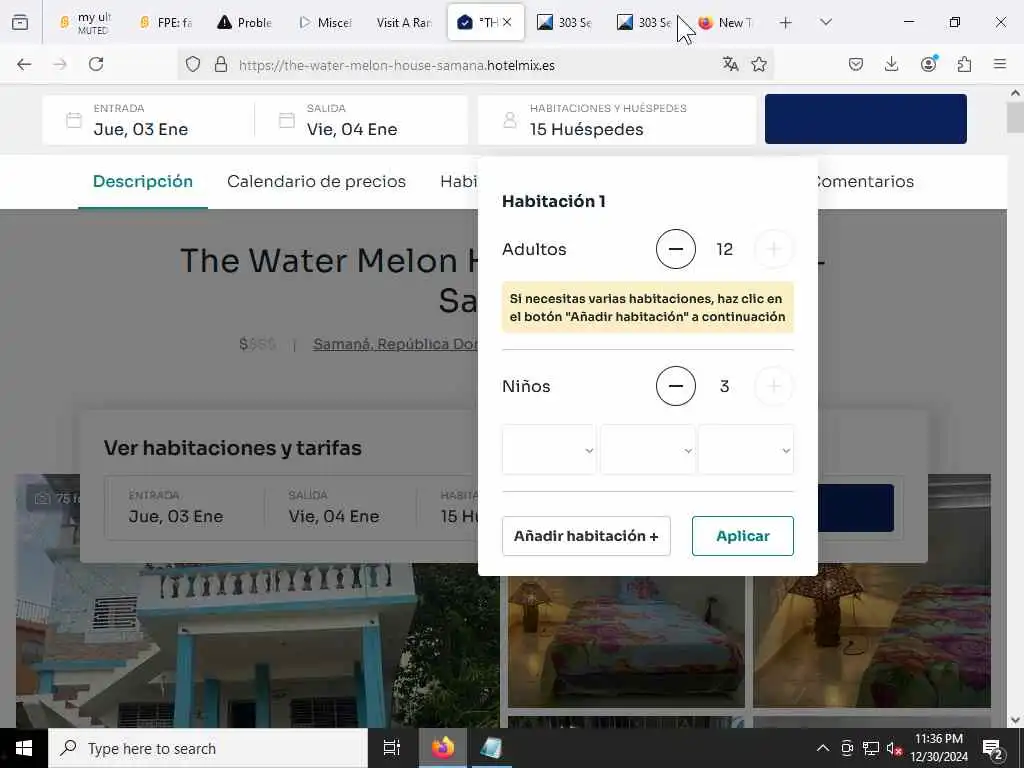Open the Firefox account icon
The image size is (1024, 768).
point(928,63)
